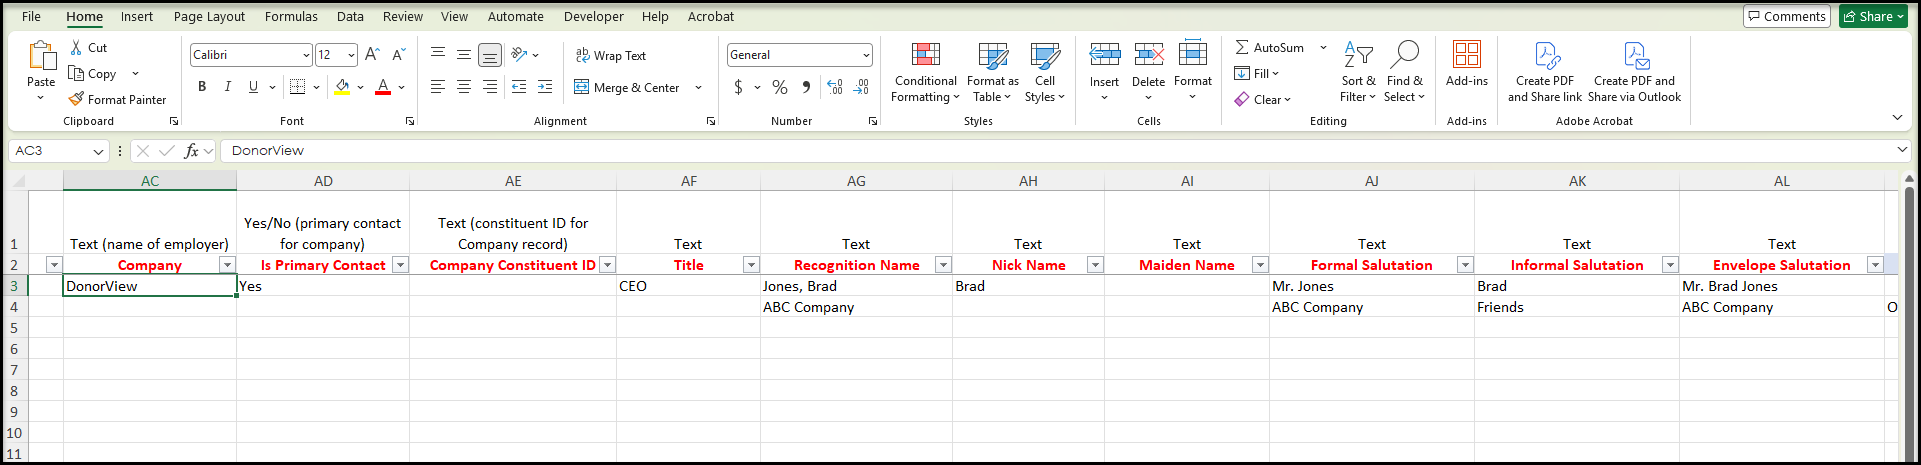This screenshot has height=465, width=1921.
Task: Open the Is Primary Contact filter dropdown
Action: point(400,265)
